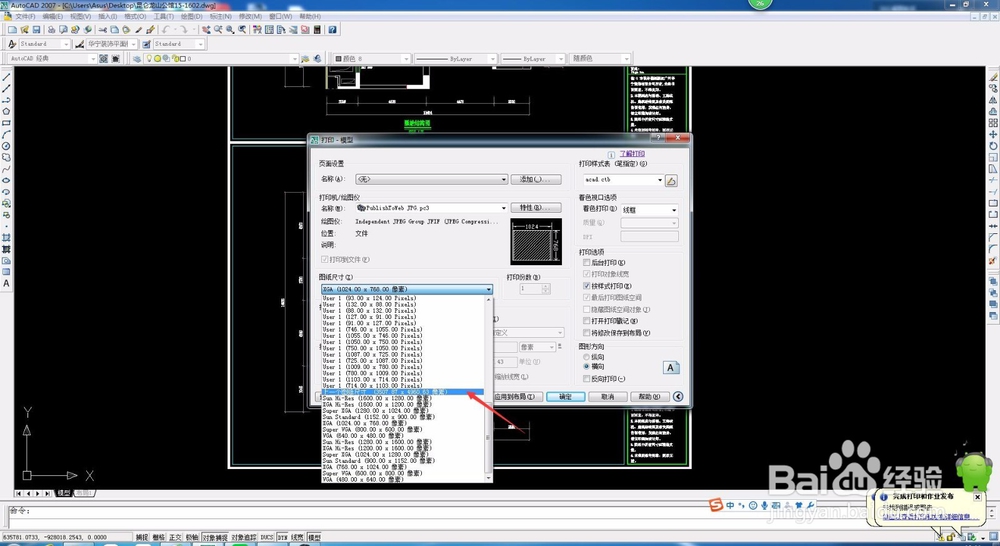Click the 帮助 help button in dialog

point(649,397)
